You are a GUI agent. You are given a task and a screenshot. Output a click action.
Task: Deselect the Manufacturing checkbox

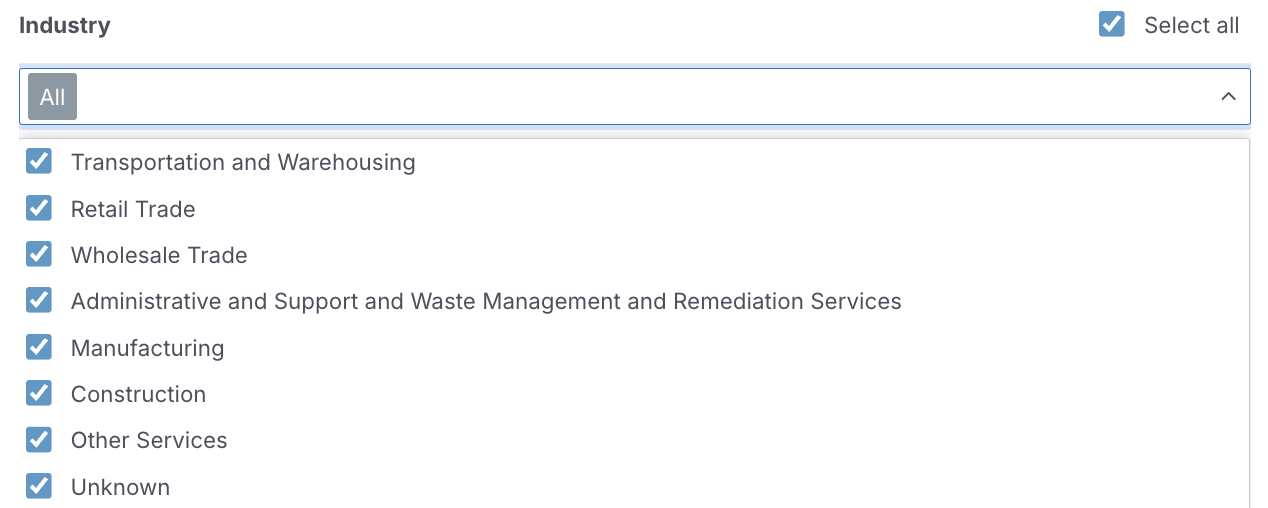39,347
